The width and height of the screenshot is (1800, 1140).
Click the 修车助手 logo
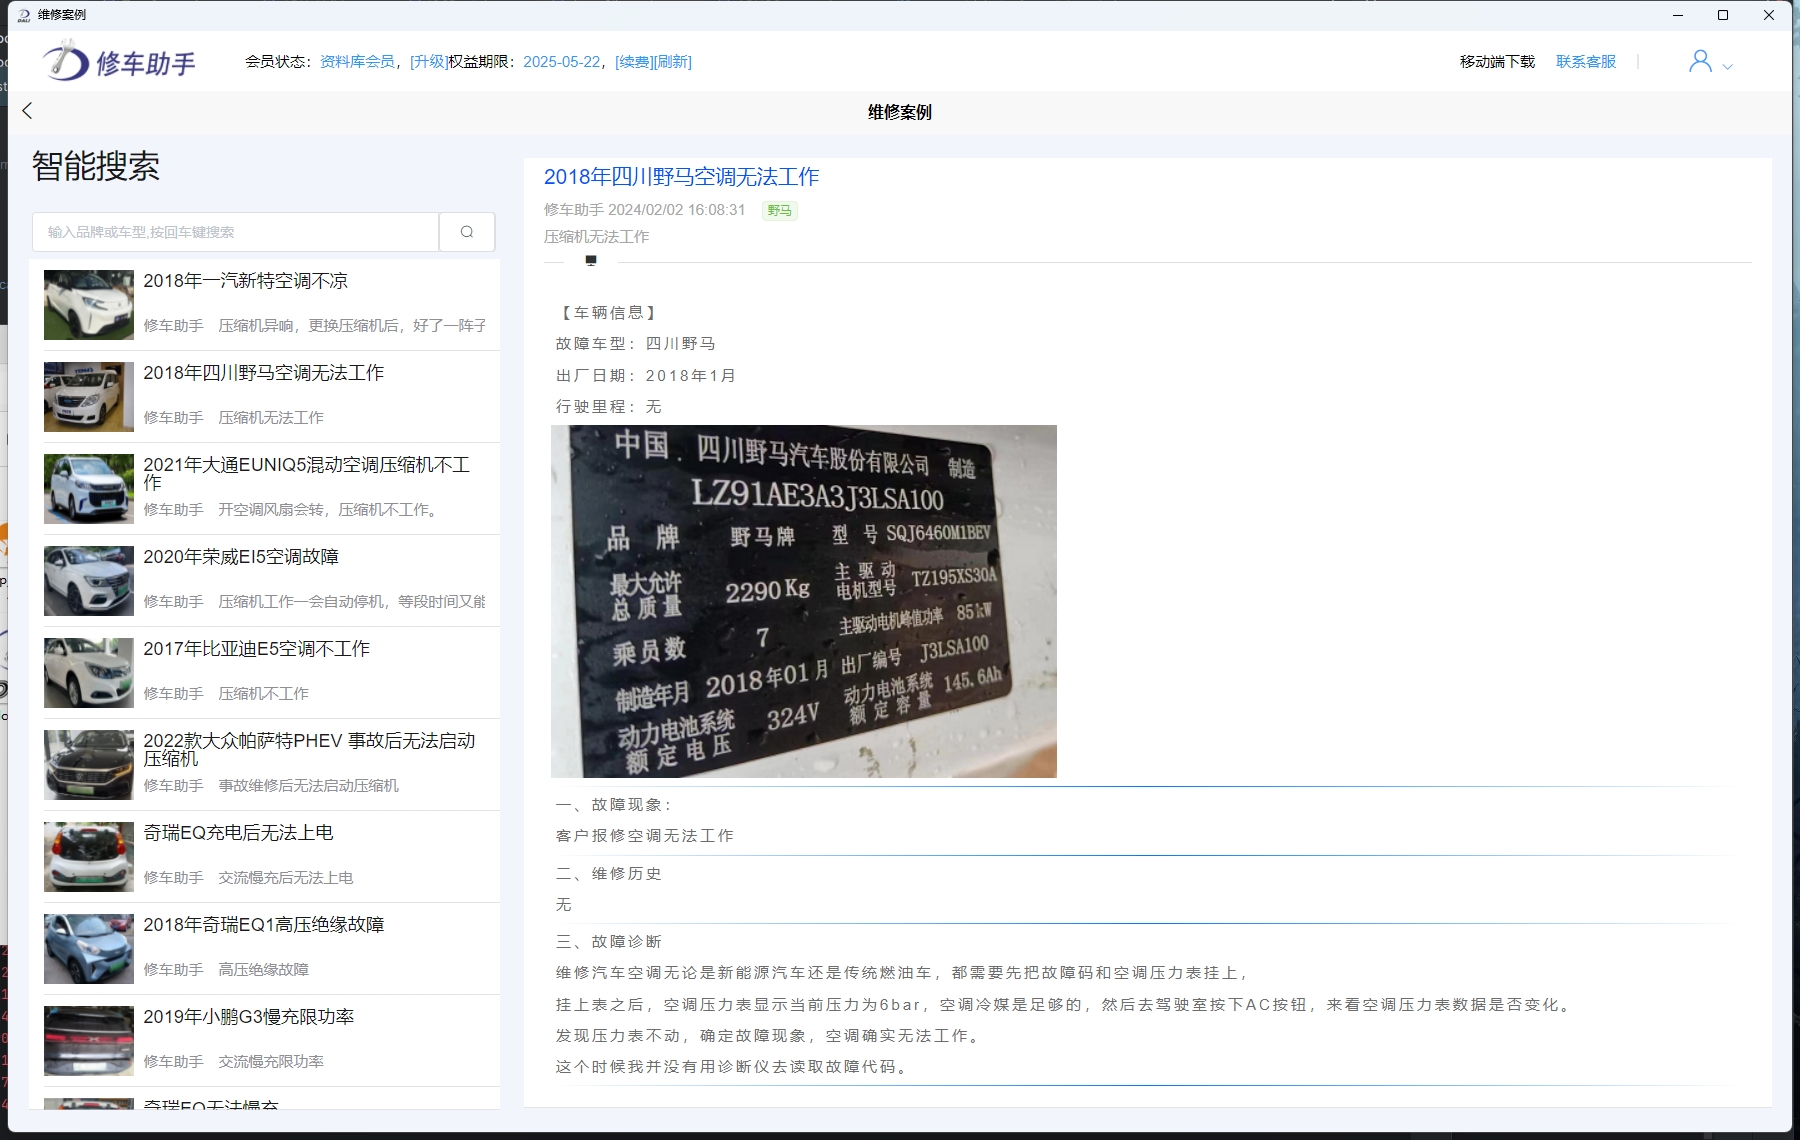point(120,62)
